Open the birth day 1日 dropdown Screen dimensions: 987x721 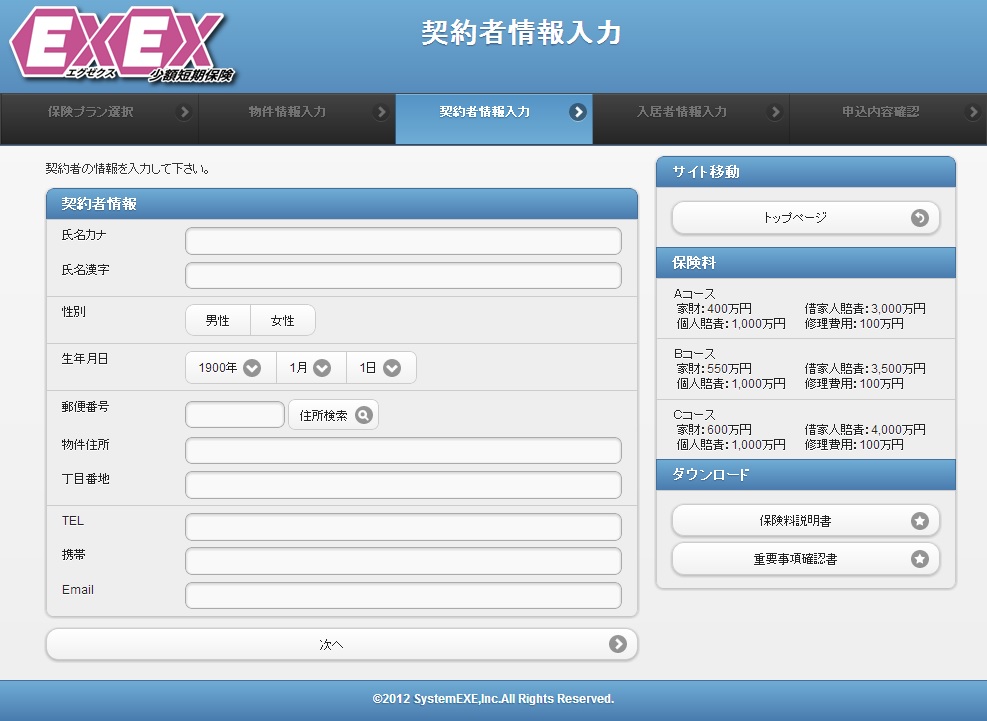click(380, 368)
